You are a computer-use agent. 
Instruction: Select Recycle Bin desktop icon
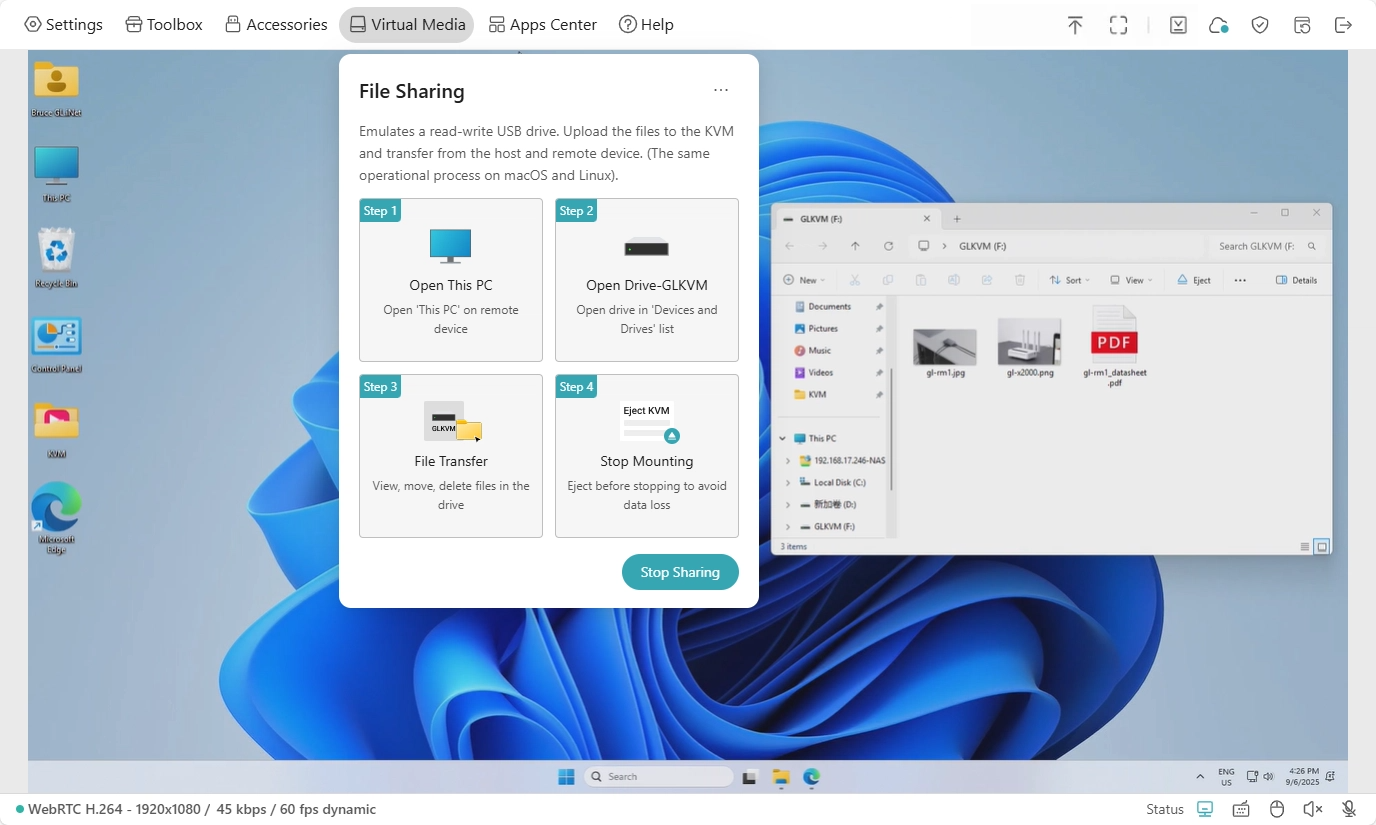pos(56,259)
